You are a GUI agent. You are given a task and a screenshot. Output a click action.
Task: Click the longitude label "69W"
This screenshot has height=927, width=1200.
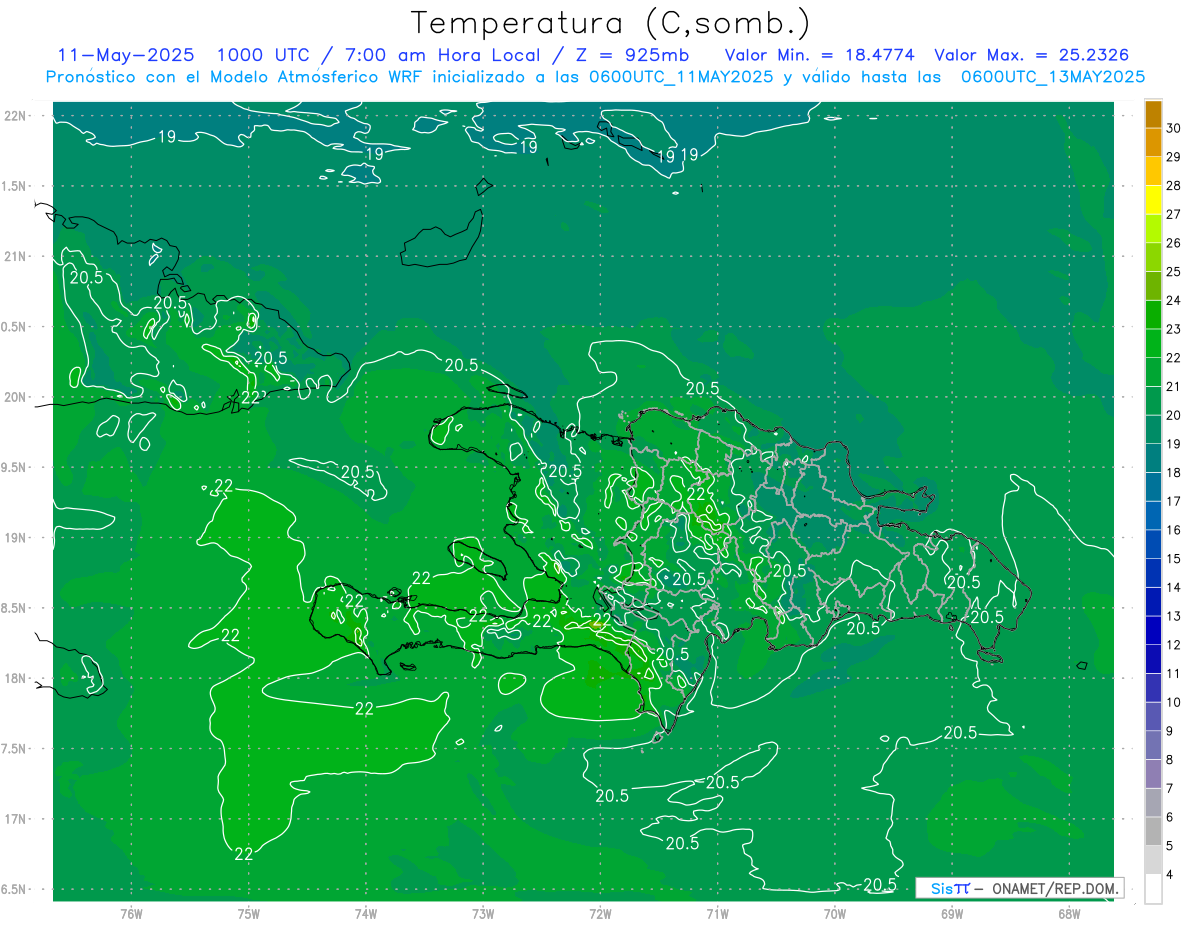point(952,914)
